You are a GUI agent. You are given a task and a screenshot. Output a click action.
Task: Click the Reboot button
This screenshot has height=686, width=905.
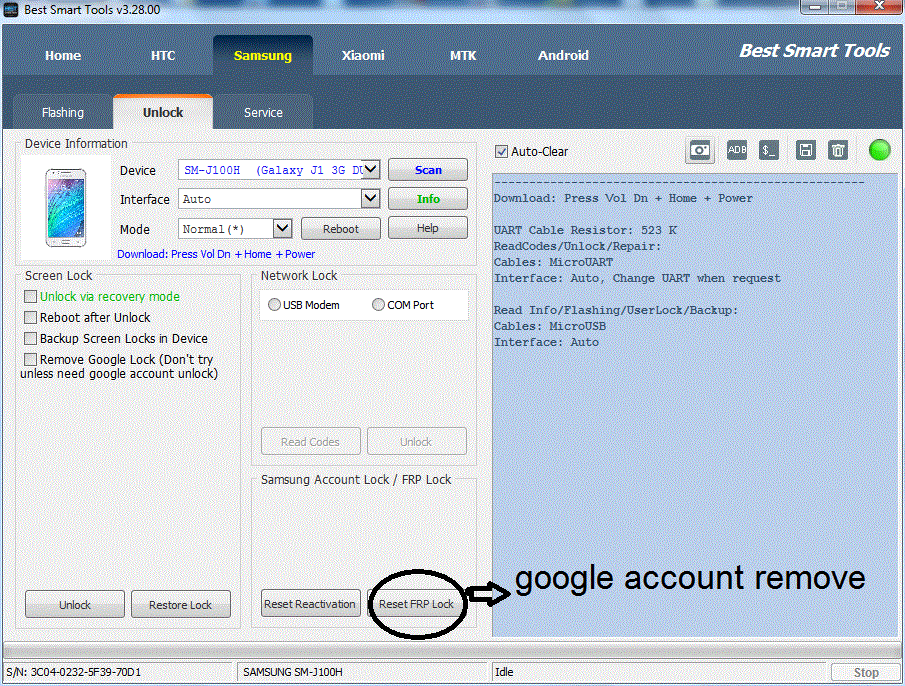point(341,228)
